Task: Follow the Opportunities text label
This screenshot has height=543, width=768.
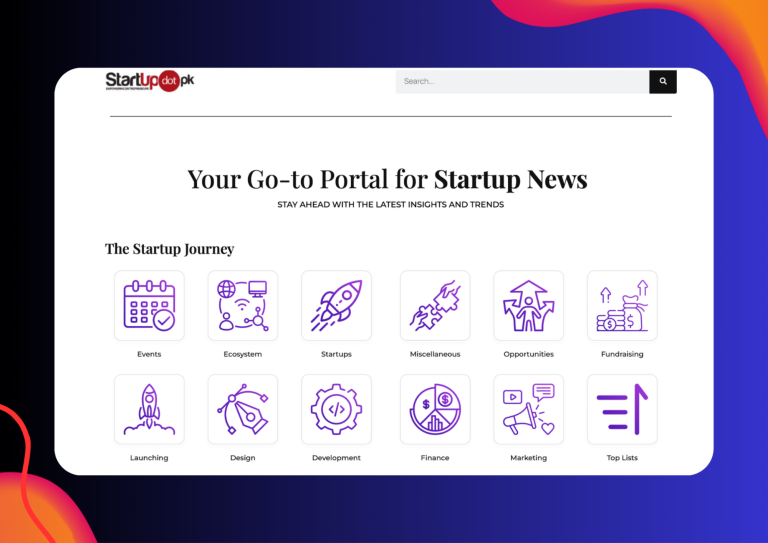Action: click(528, 354)
